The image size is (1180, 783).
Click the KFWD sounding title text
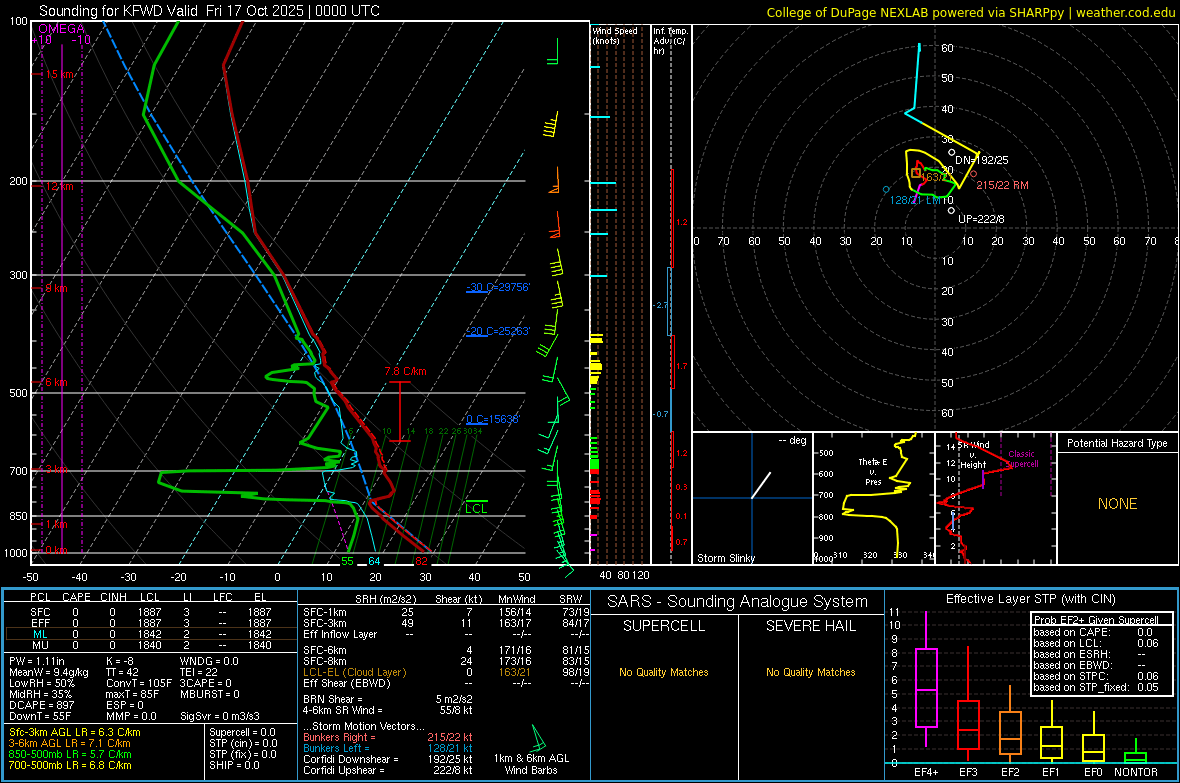coord(209,11)
